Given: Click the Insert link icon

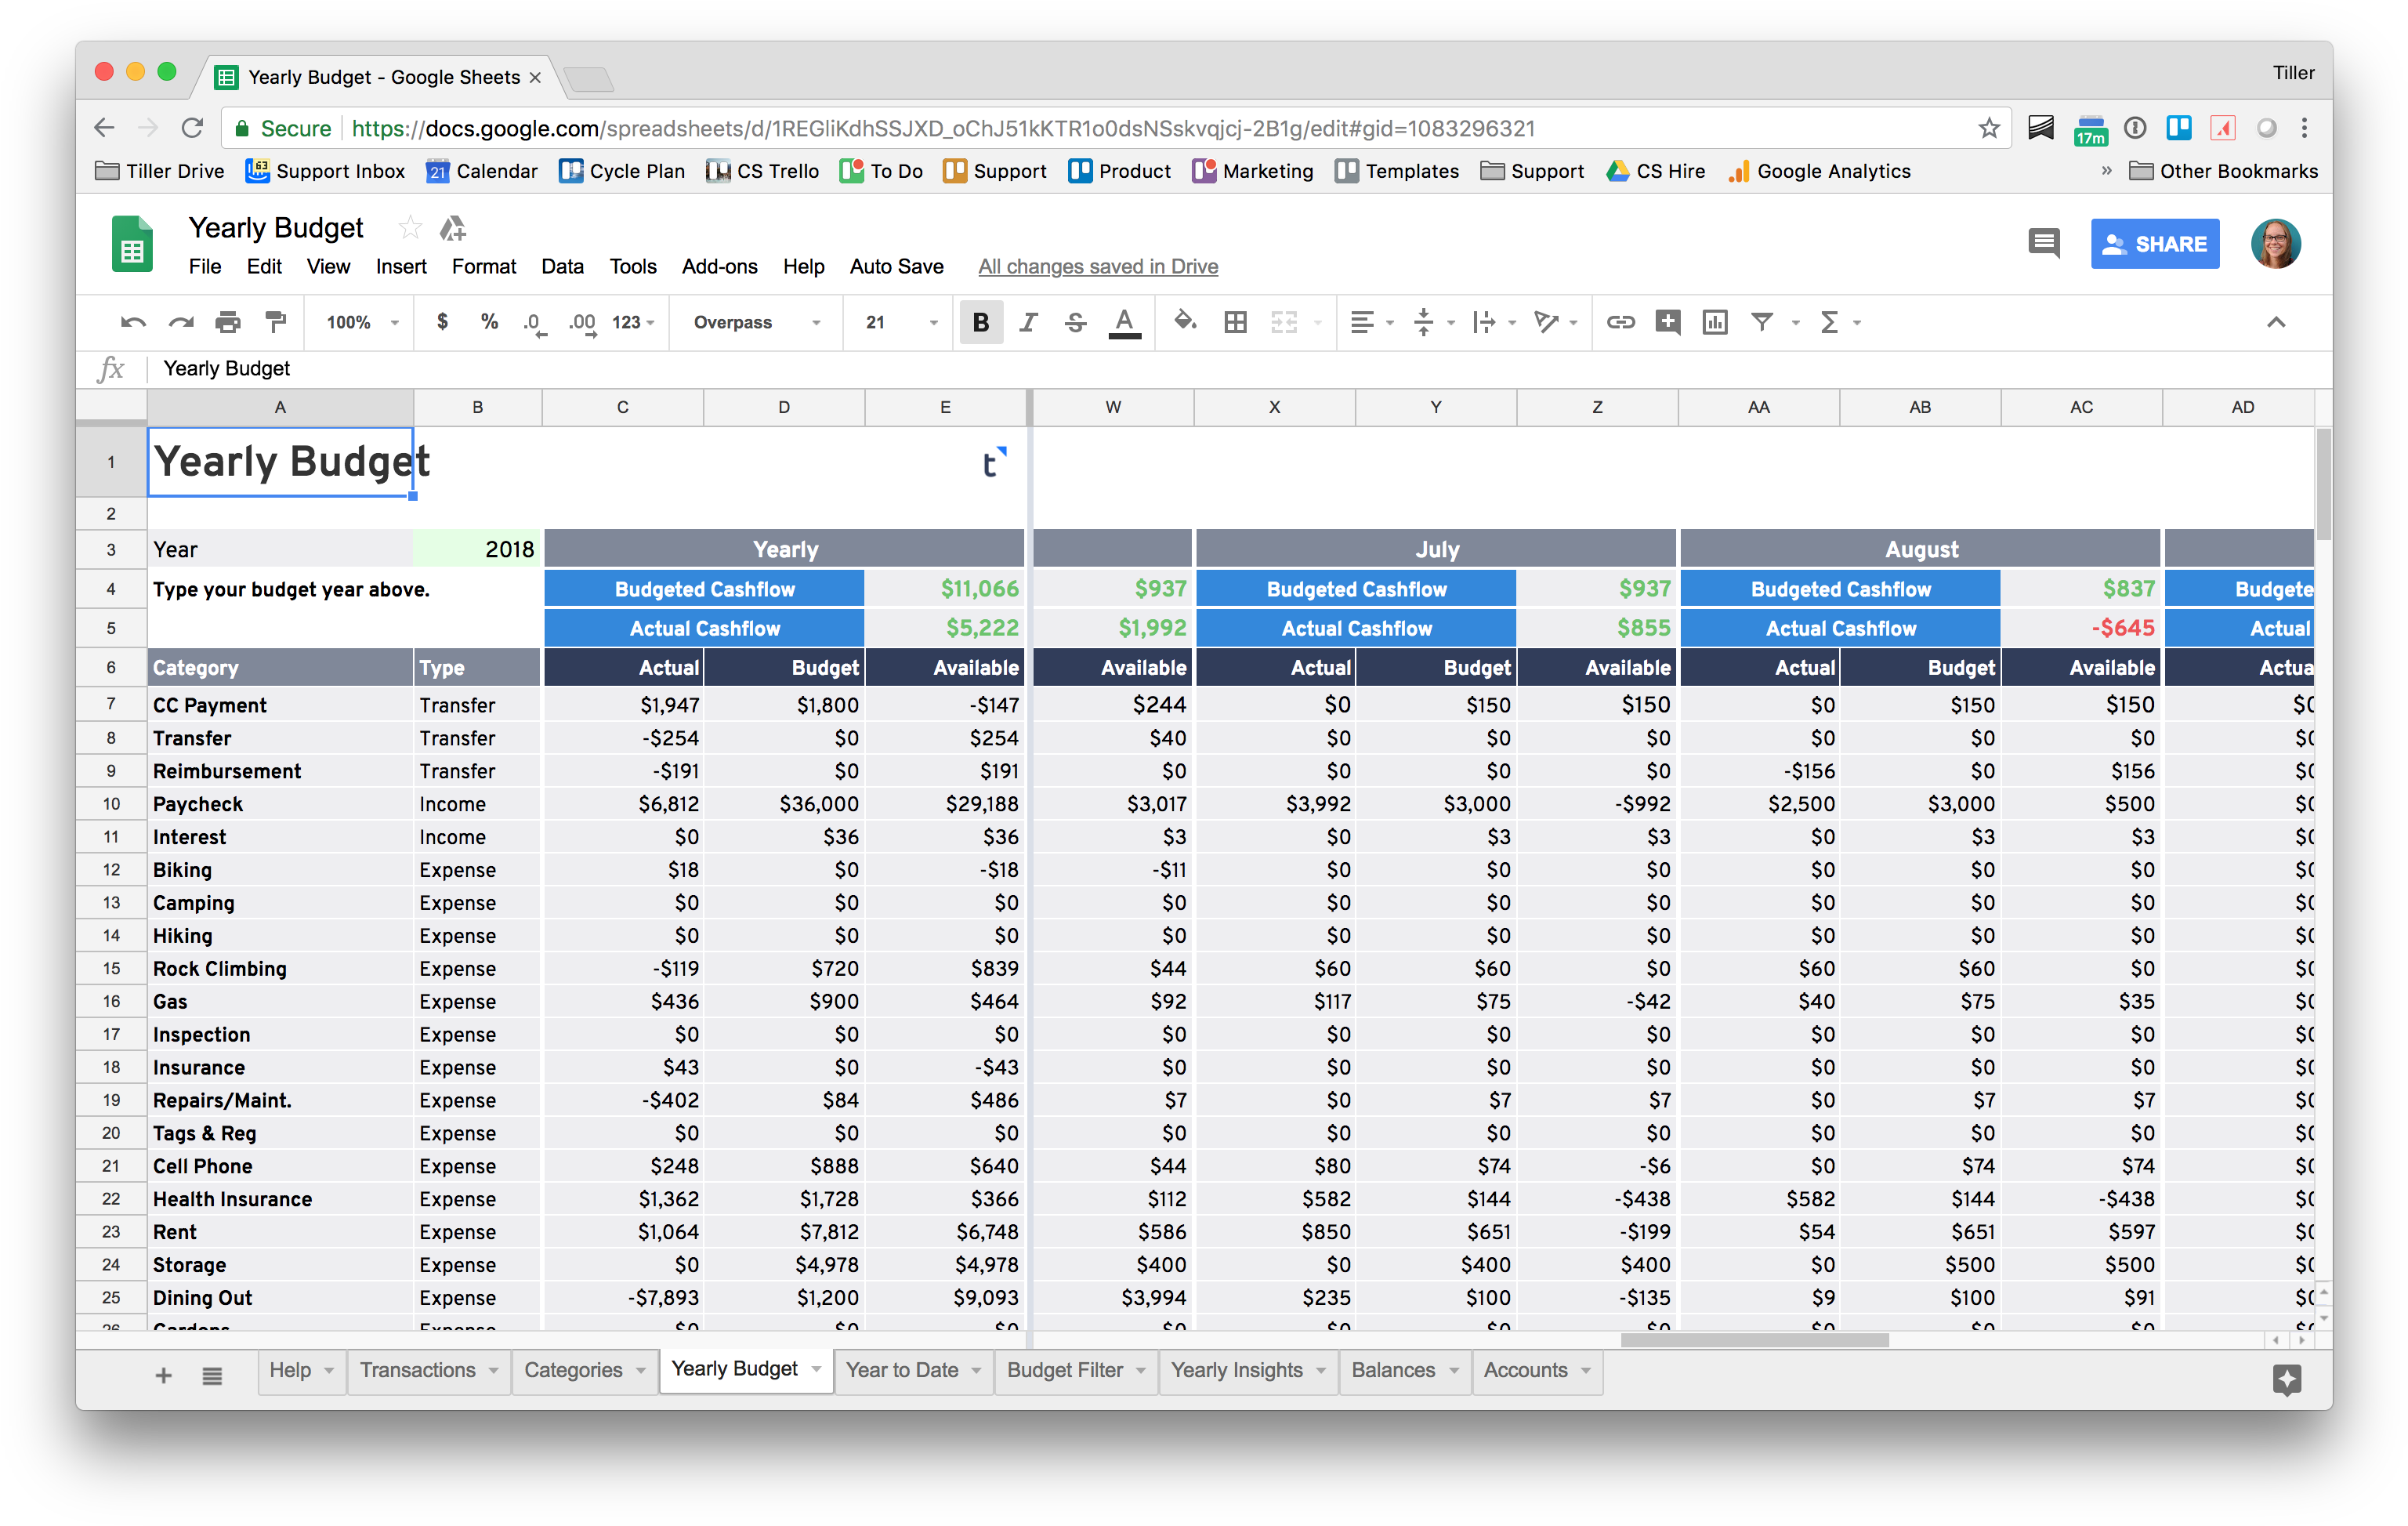Looking at the screenshot, I should [1621, 322].
